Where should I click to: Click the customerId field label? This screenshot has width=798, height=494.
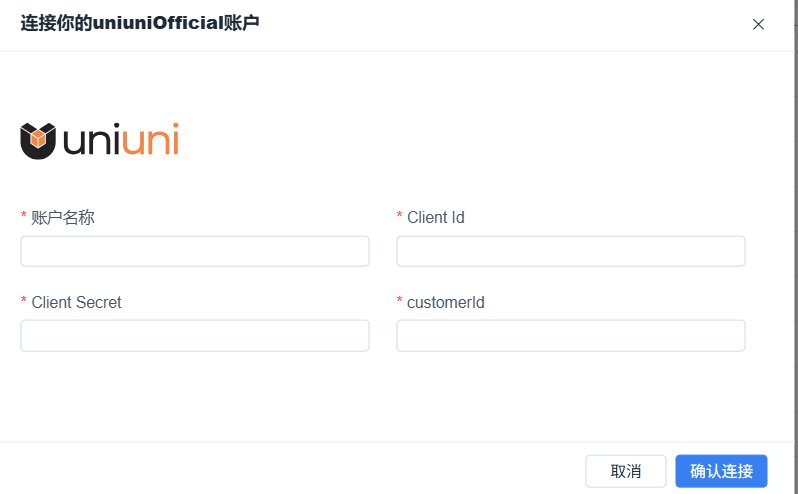pyautogui.click(x=446, y=302)
